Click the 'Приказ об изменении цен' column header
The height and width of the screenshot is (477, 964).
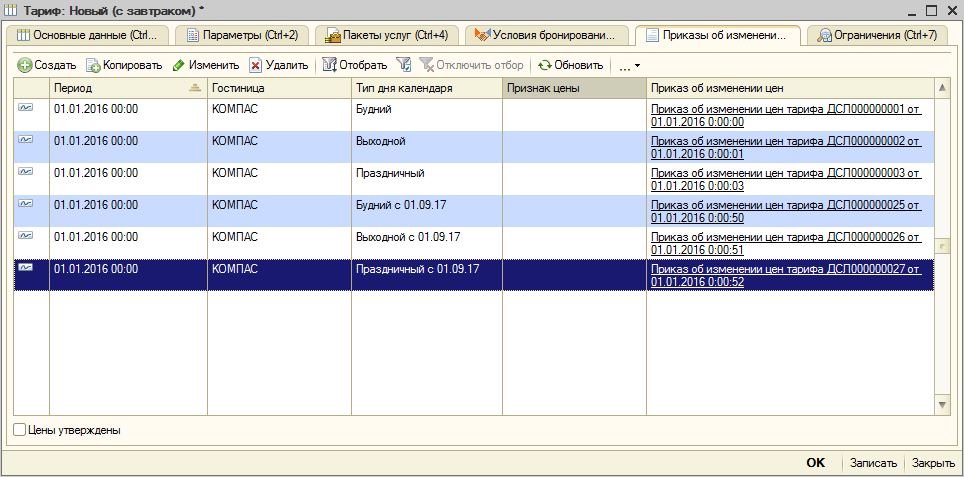coord(790,88)
